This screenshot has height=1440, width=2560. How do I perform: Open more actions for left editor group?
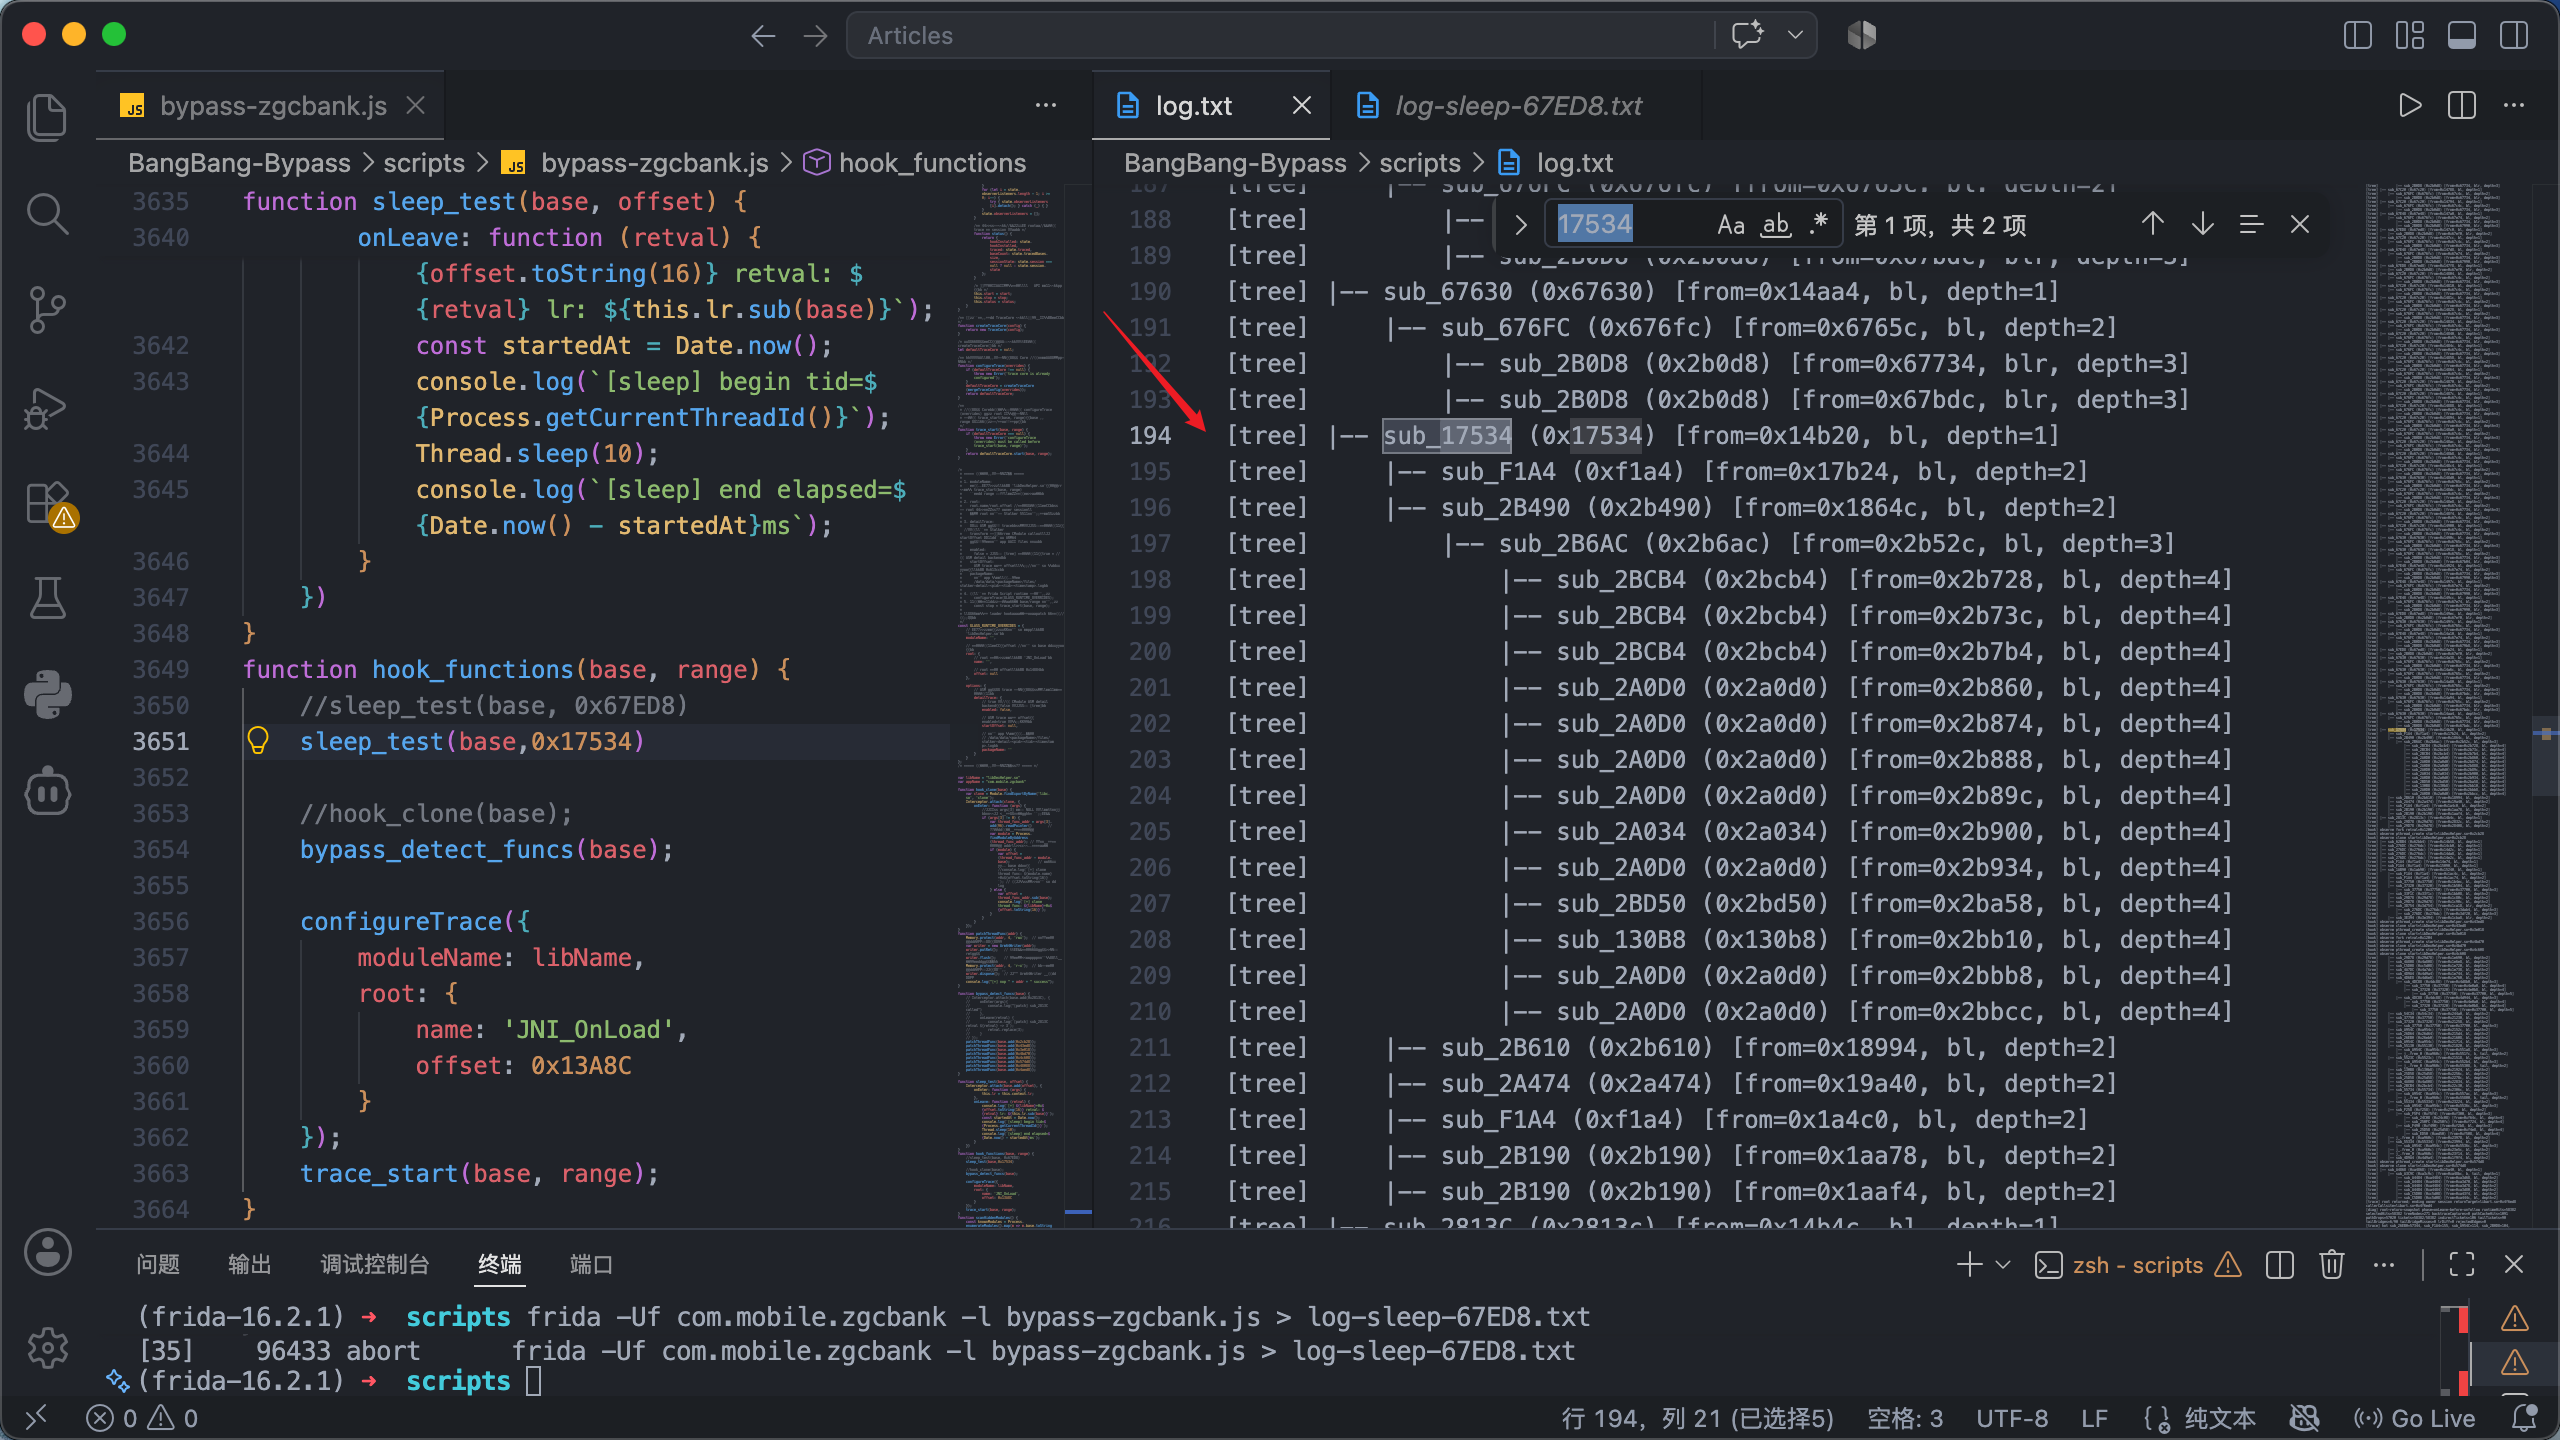click(x=1046, y=105)
